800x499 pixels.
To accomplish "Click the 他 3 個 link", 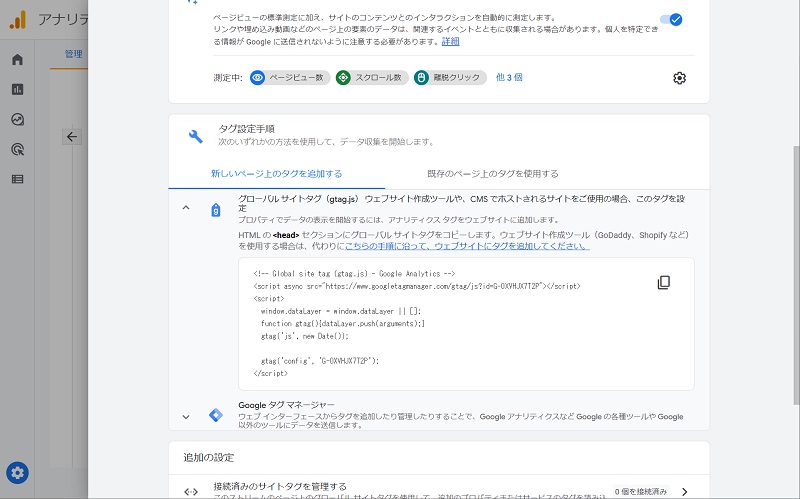I will 509,77.
